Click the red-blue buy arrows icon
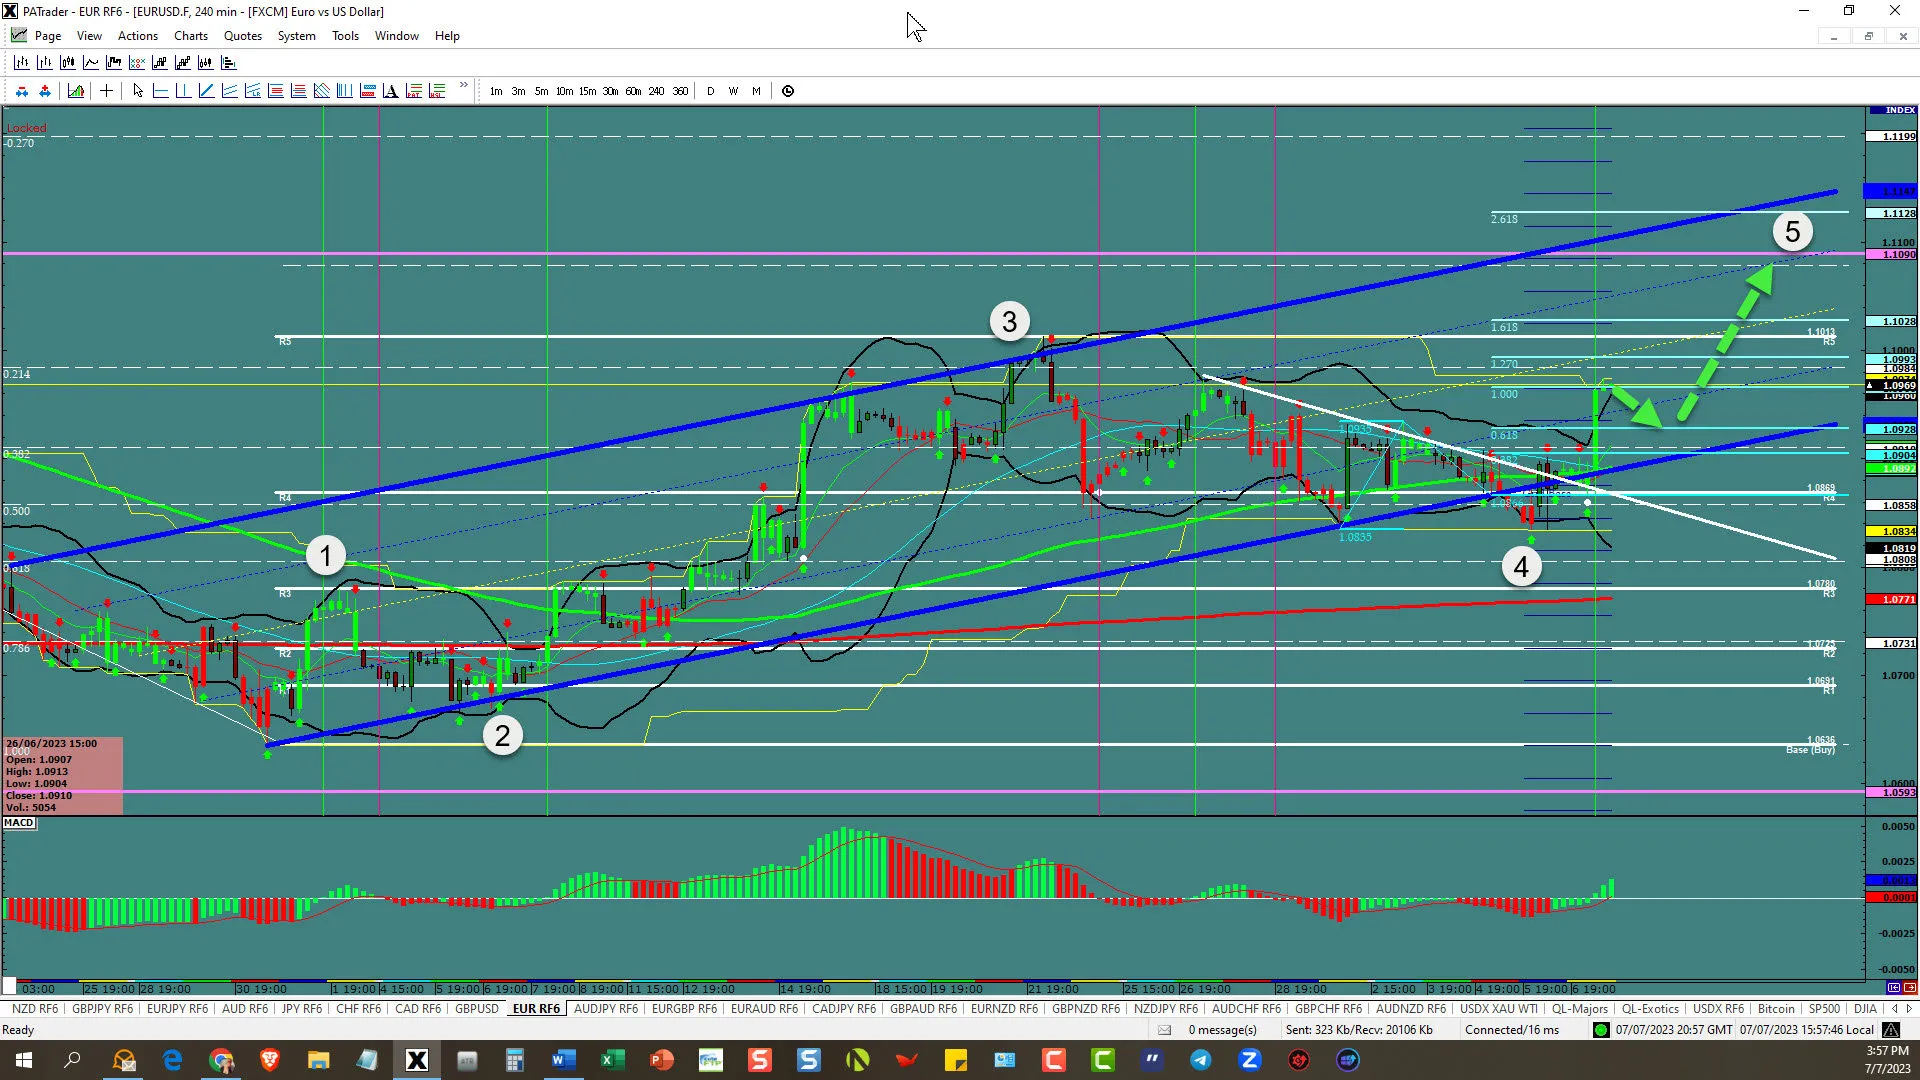 coord(45,91)
